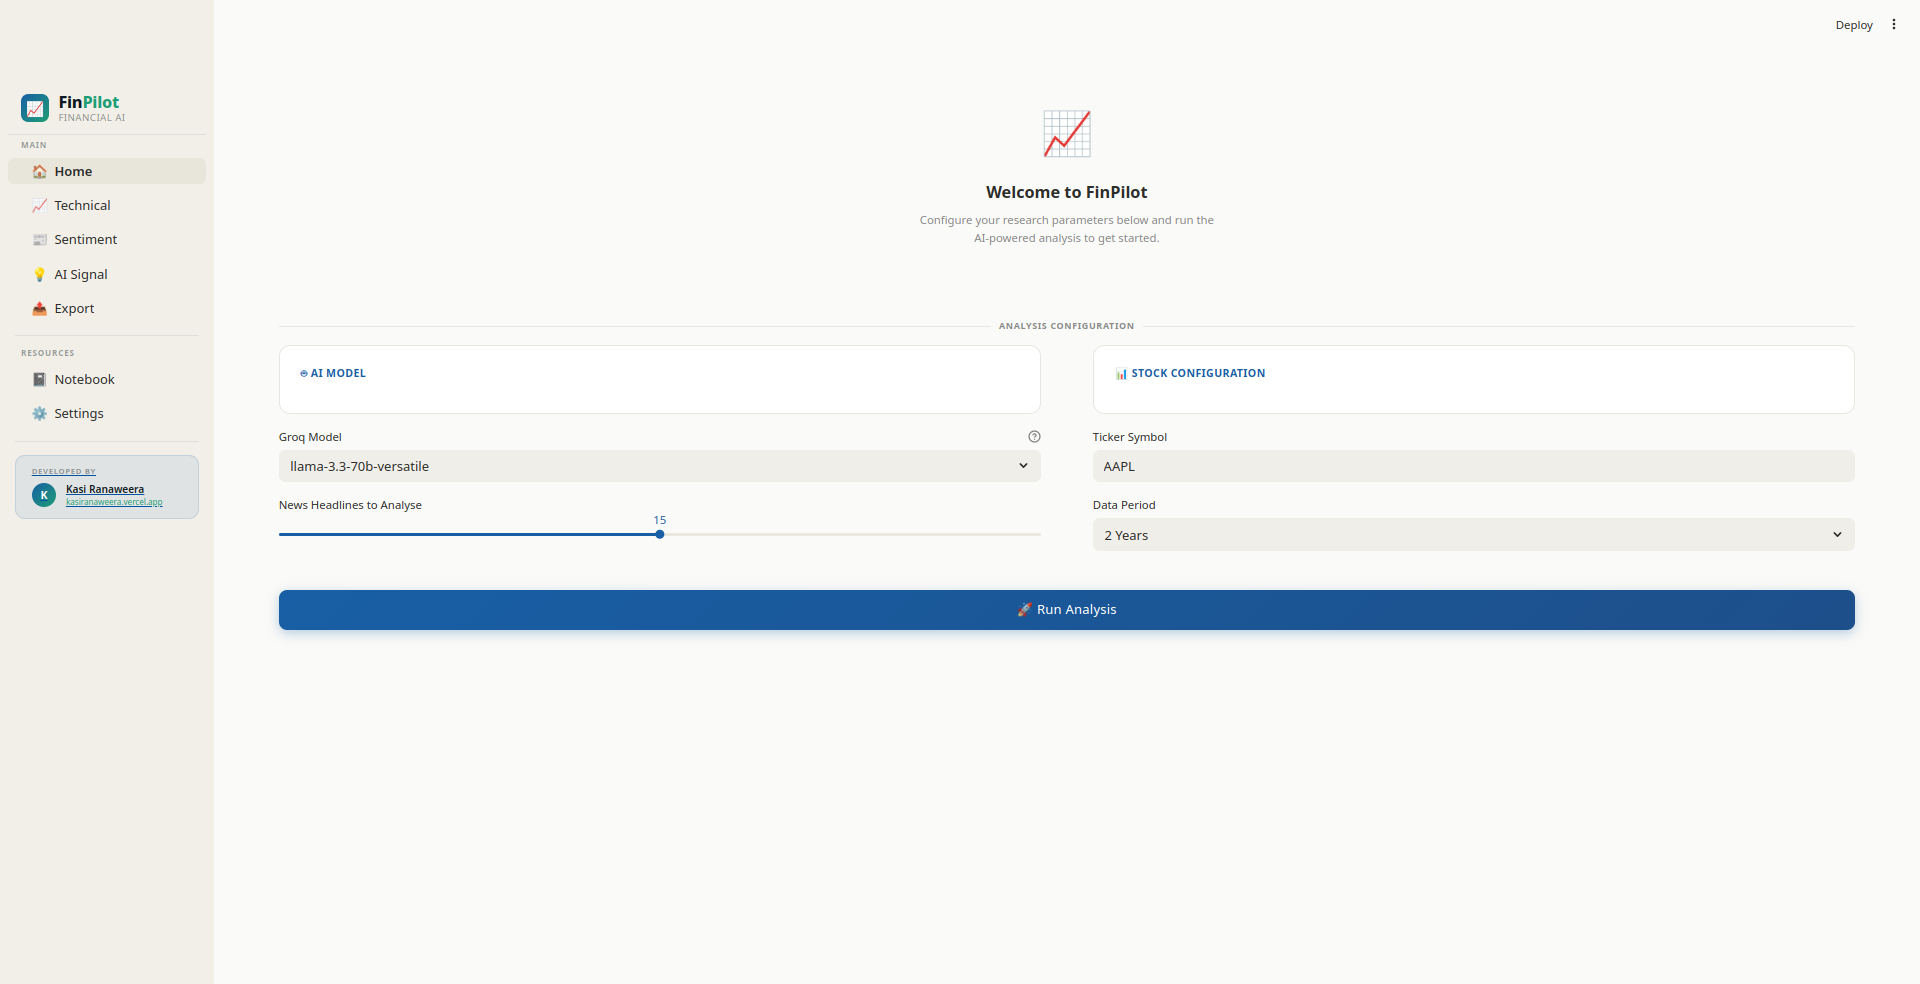Click the unfilled part of headlines slider track
The width and height of the screenshot is (1920, 984).
852,534
